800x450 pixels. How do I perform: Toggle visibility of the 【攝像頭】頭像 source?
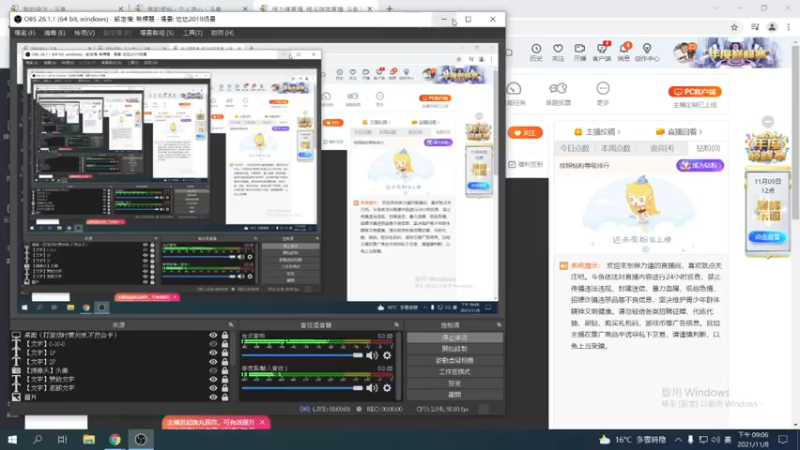coord(213,370)
